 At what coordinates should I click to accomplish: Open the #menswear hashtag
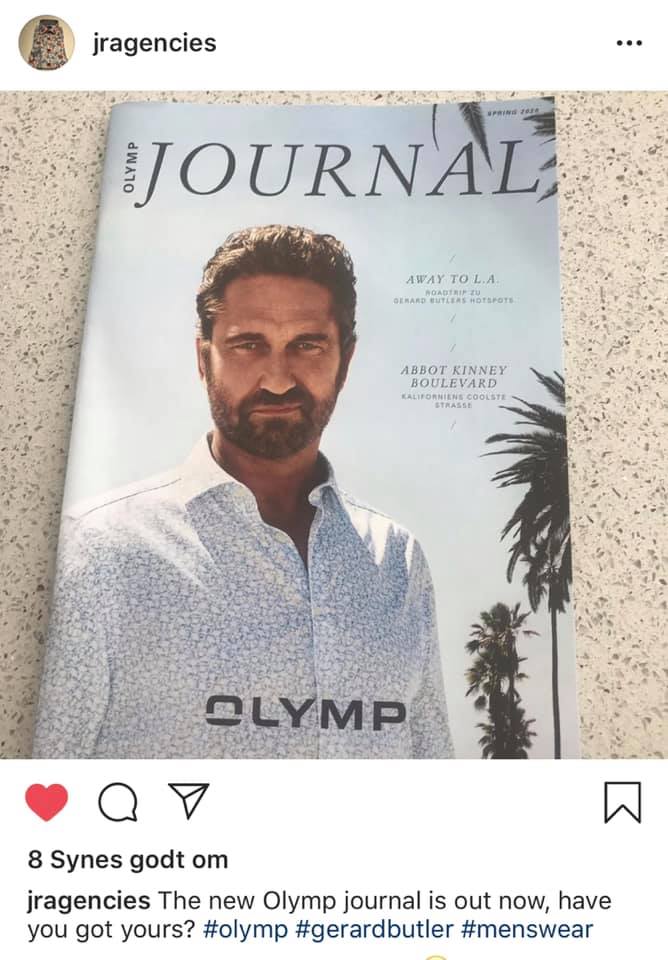point(527,929)
